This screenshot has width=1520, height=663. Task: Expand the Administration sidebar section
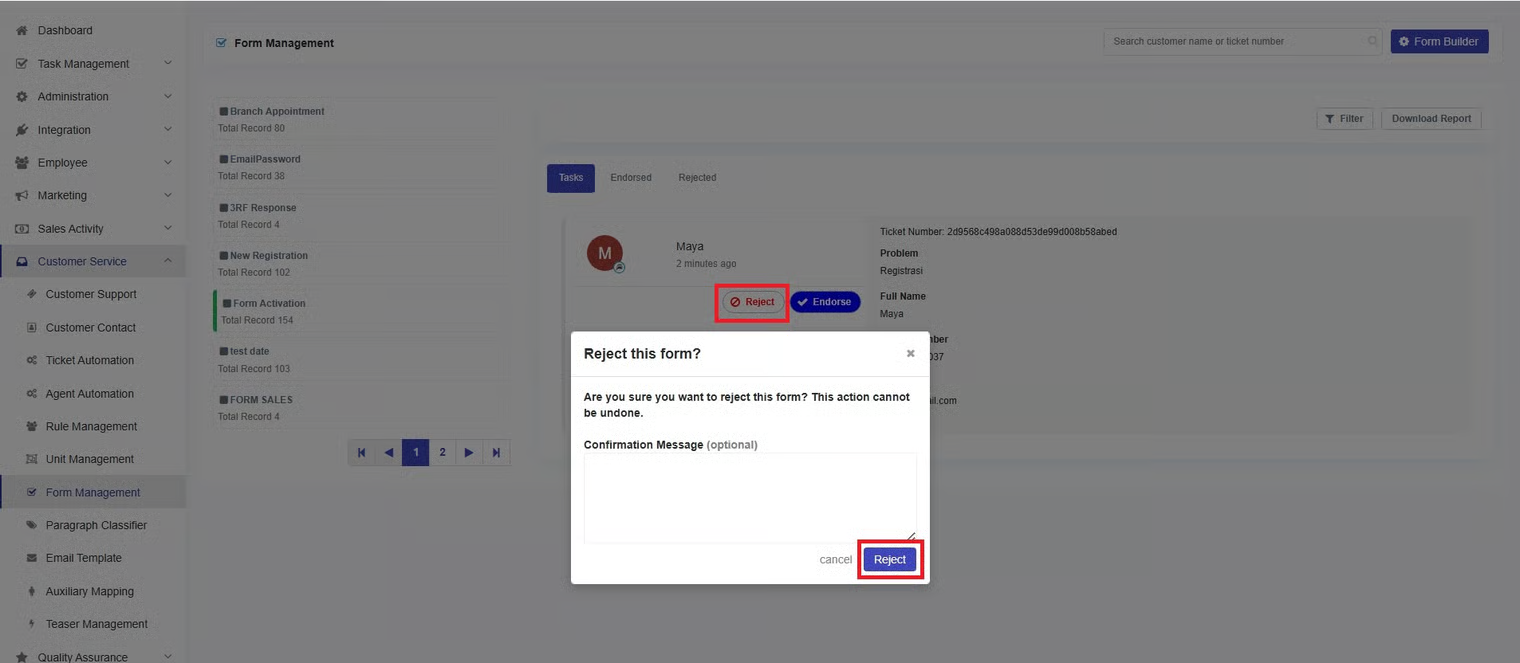tap(167, 97)
